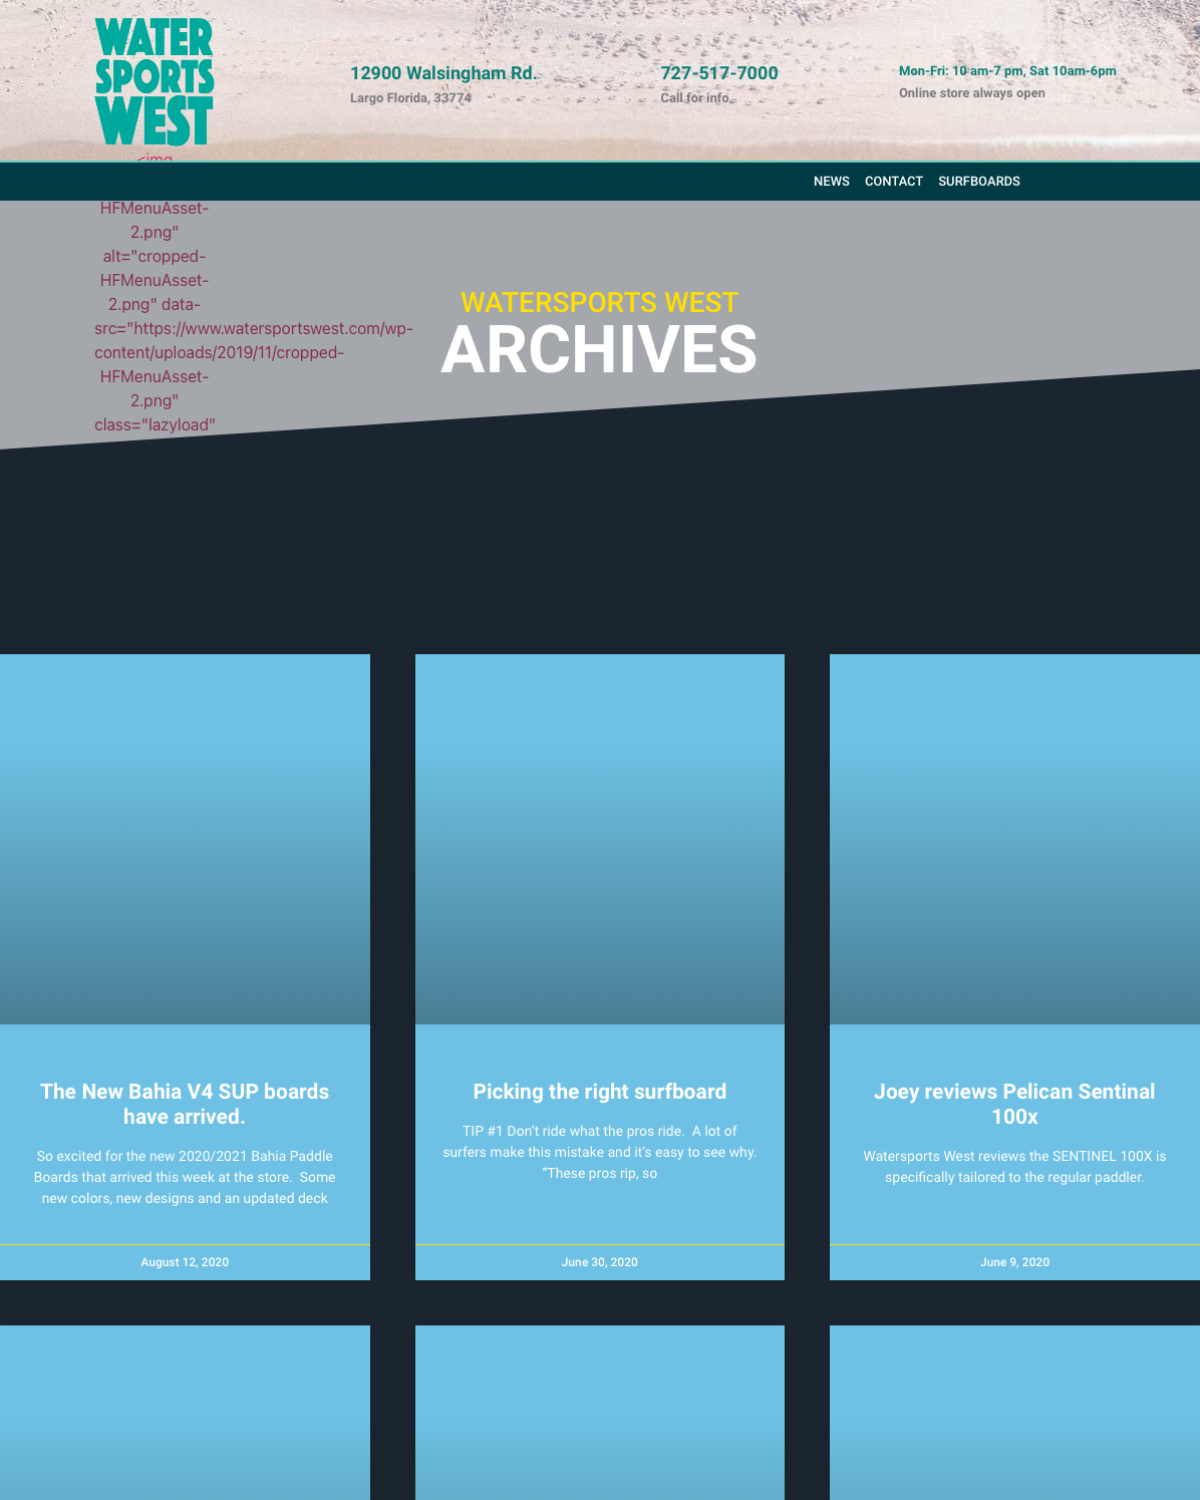Open the Picking the right surfboard title
The width and height of the screenshot is (1200, 1500).
pos(600,1092)
